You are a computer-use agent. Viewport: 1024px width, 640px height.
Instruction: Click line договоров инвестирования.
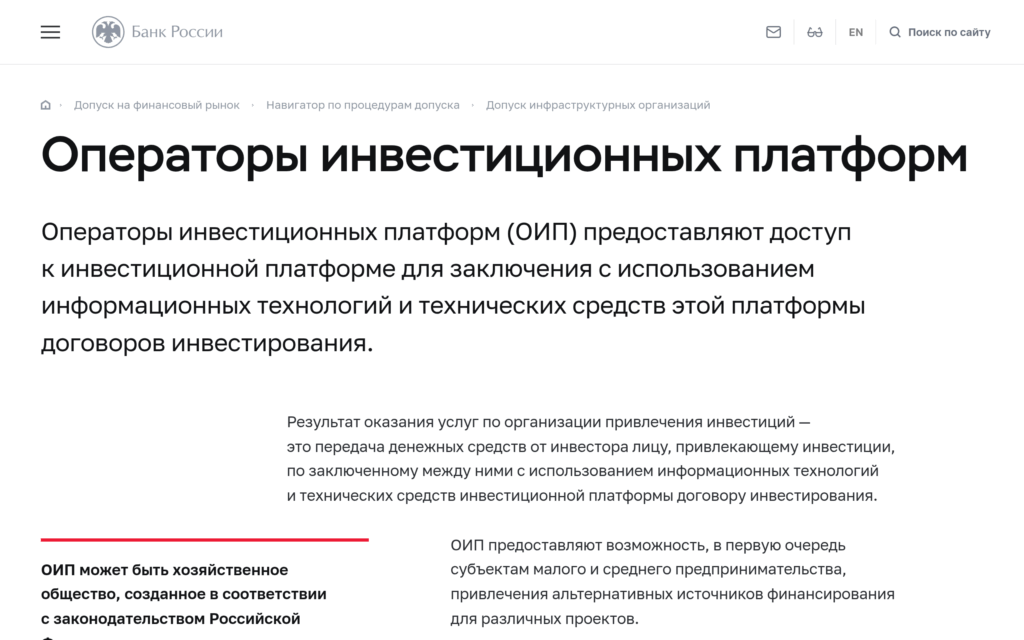point(207,344)
